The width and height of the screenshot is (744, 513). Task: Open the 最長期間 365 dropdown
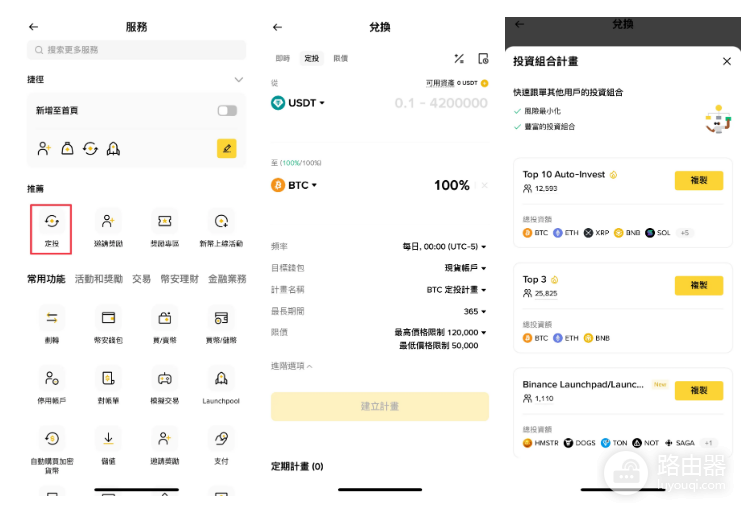tap(475, 311)
